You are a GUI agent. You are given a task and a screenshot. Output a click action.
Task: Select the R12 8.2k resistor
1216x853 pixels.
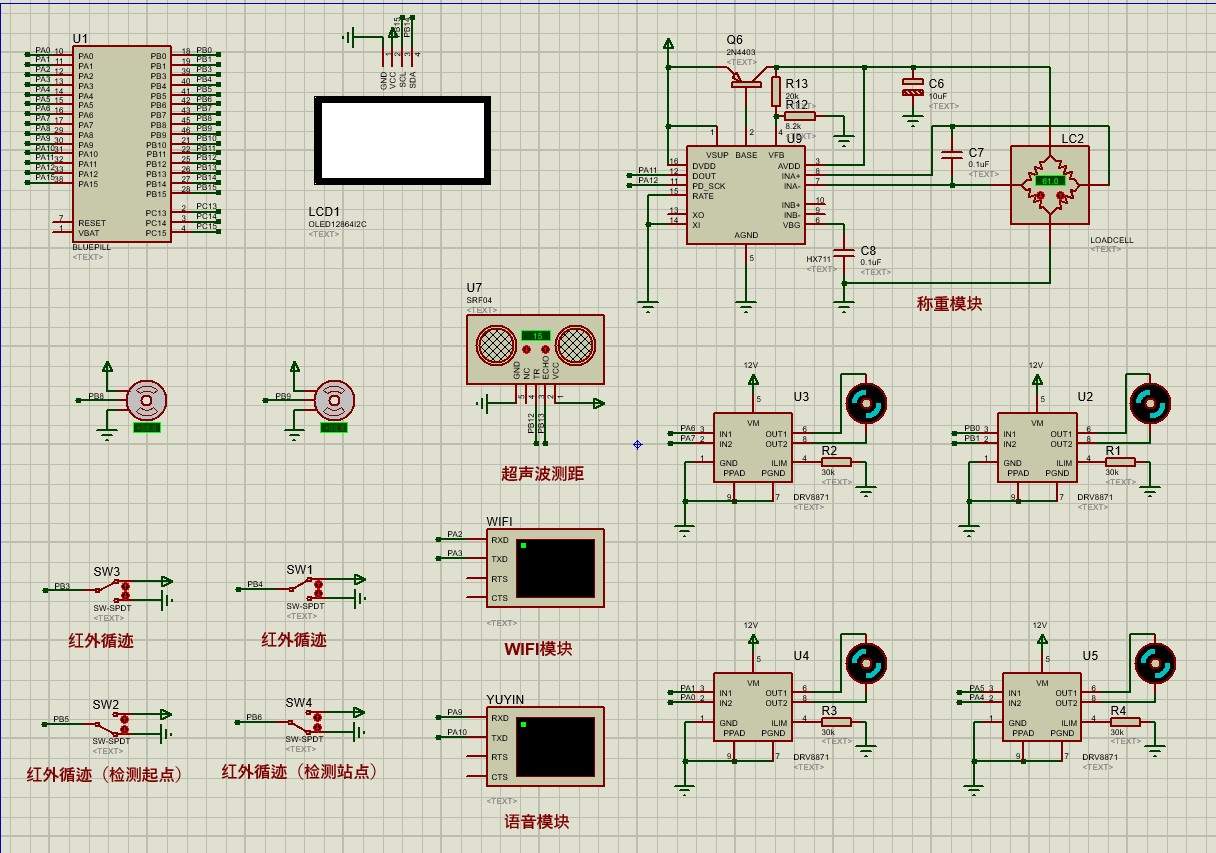coord(800,116)
